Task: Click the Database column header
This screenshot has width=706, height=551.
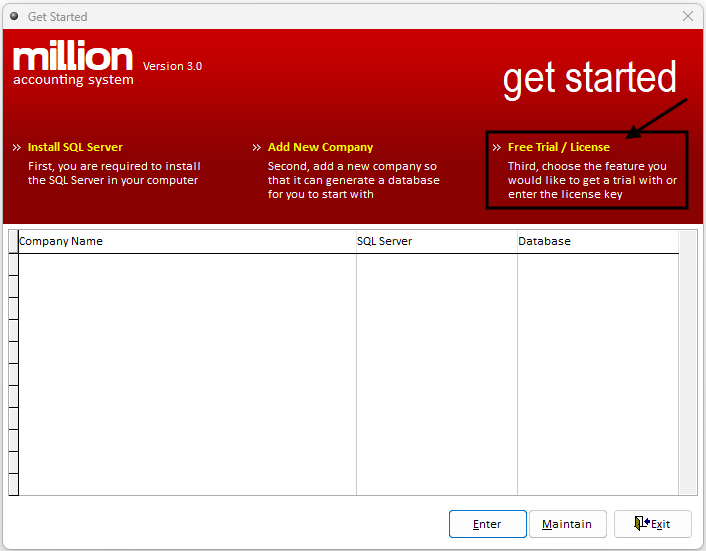Action: click(598, 241)
